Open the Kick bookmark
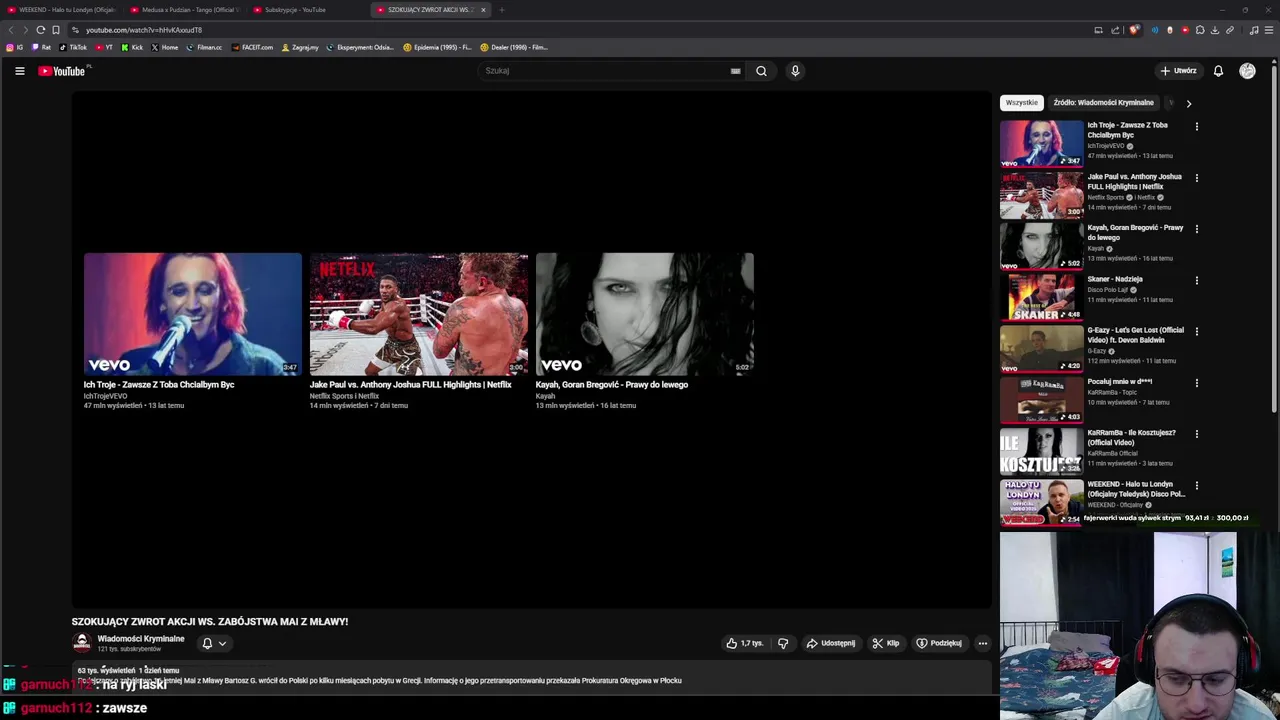1280x720 pixels. [132, 47]
